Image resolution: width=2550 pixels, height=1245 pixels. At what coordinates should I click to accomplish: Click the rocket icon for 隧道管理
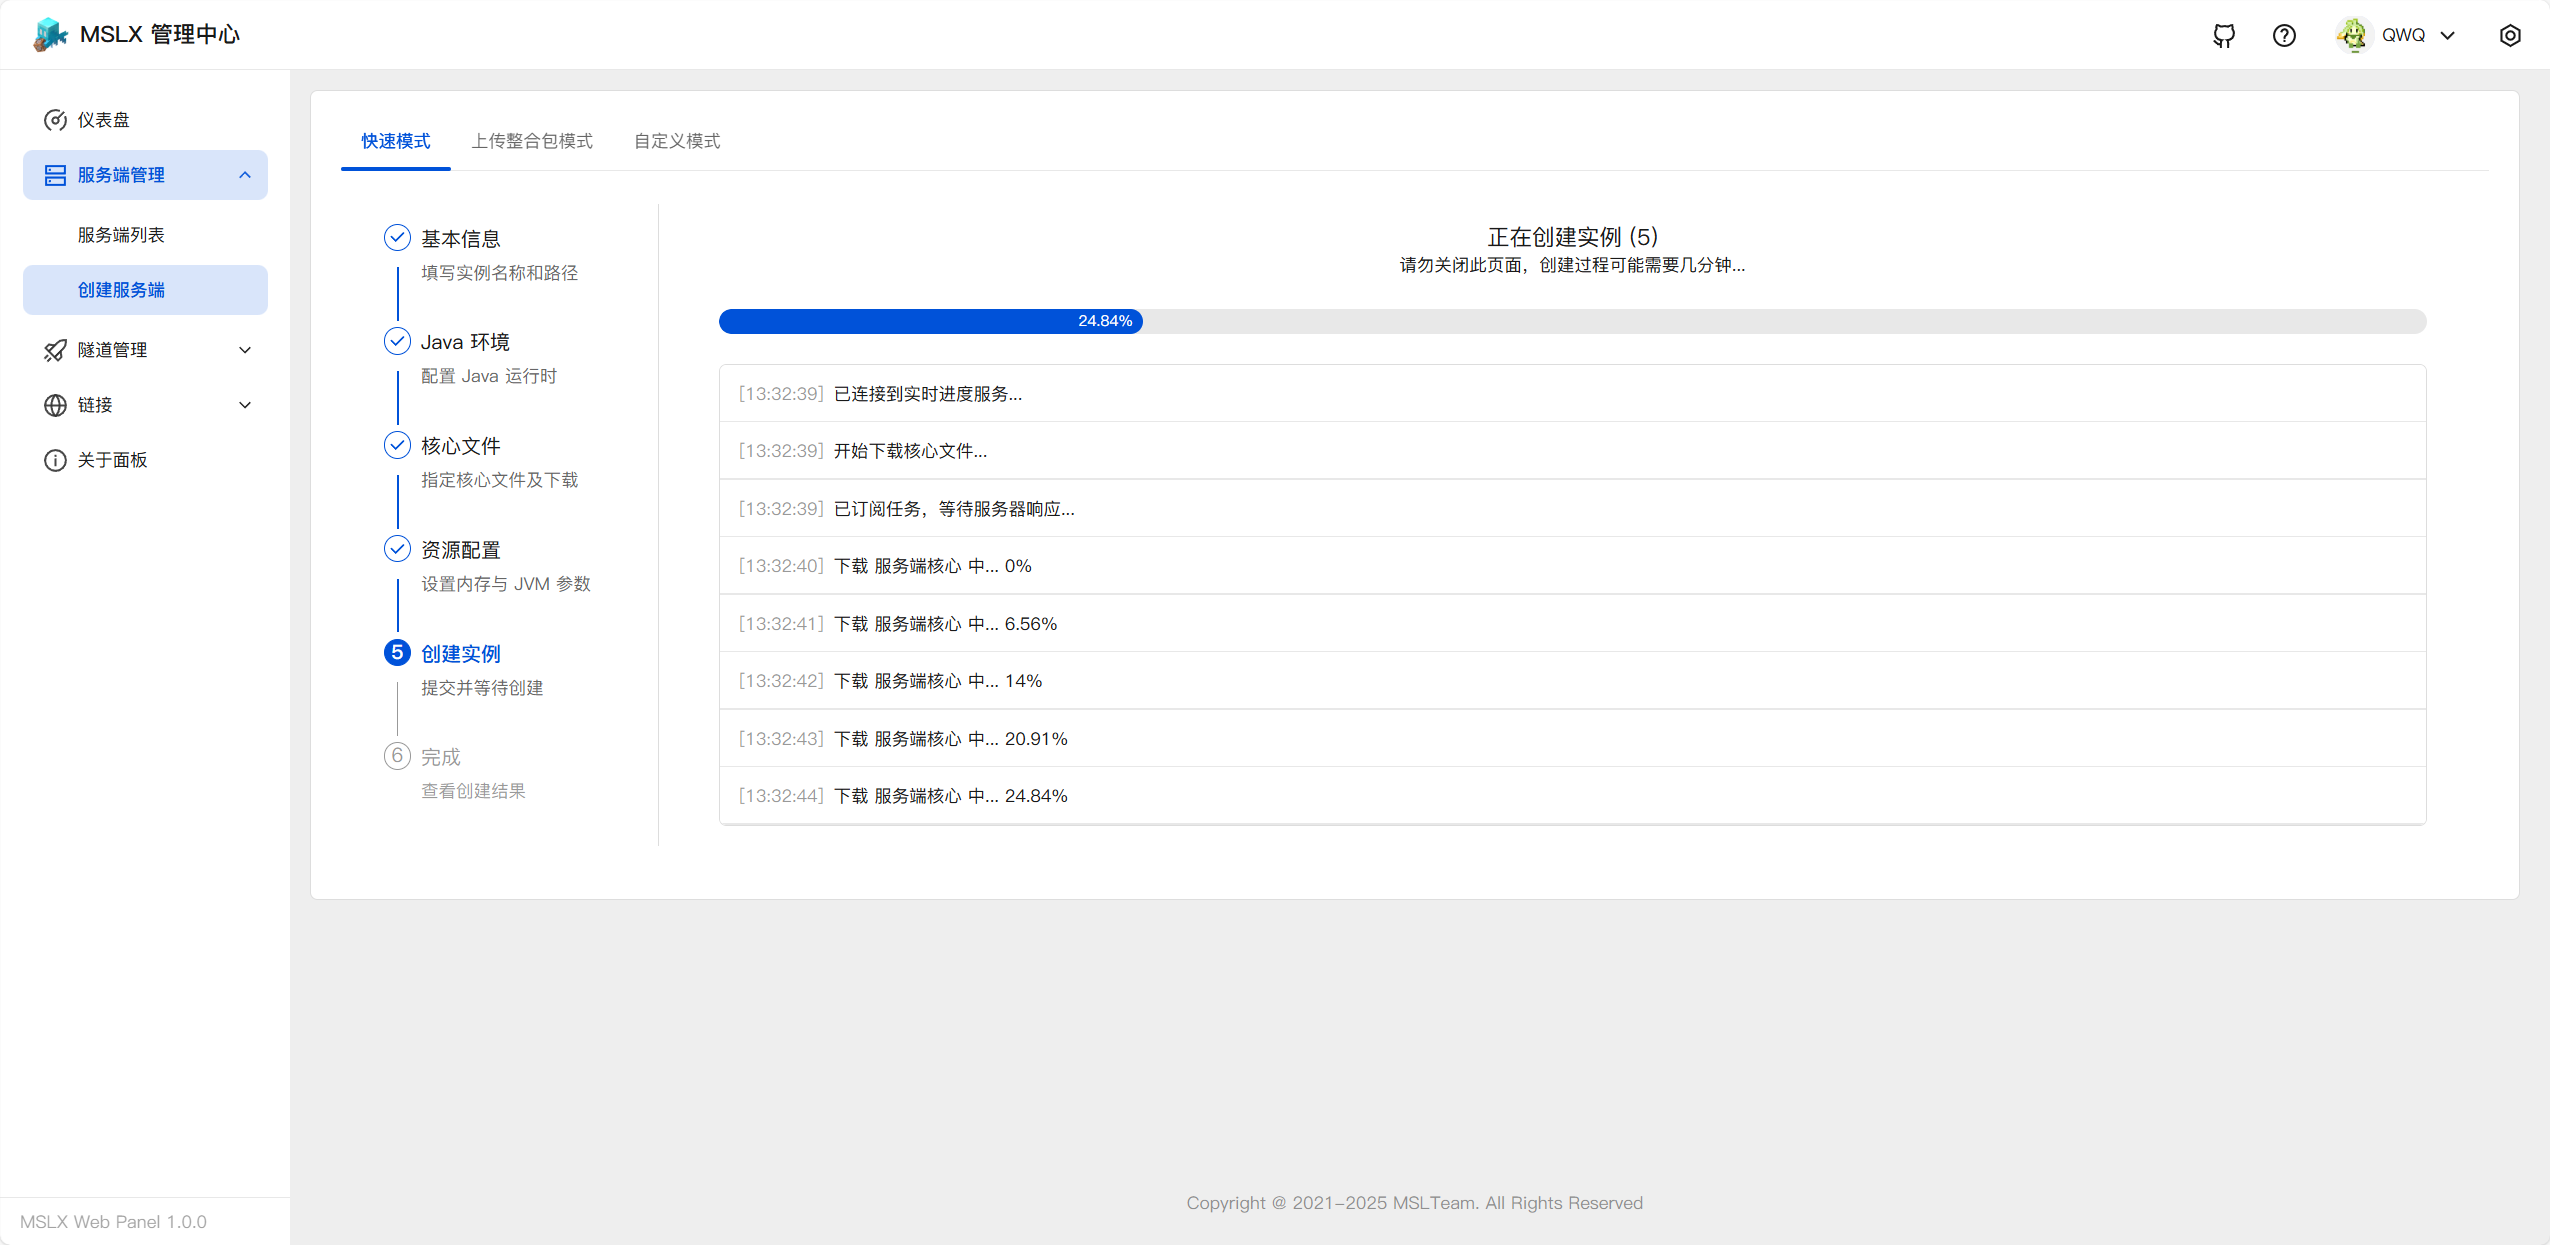pos(55,350)
